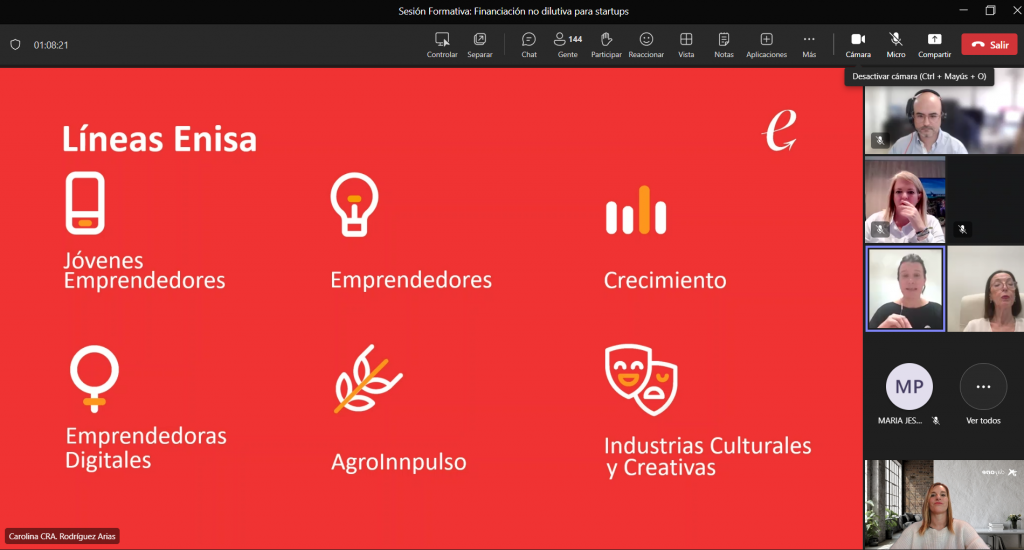Open Reaccionar emoji reactions
Viewport: 1024px width, 550px height.
(x=646, y=45)
